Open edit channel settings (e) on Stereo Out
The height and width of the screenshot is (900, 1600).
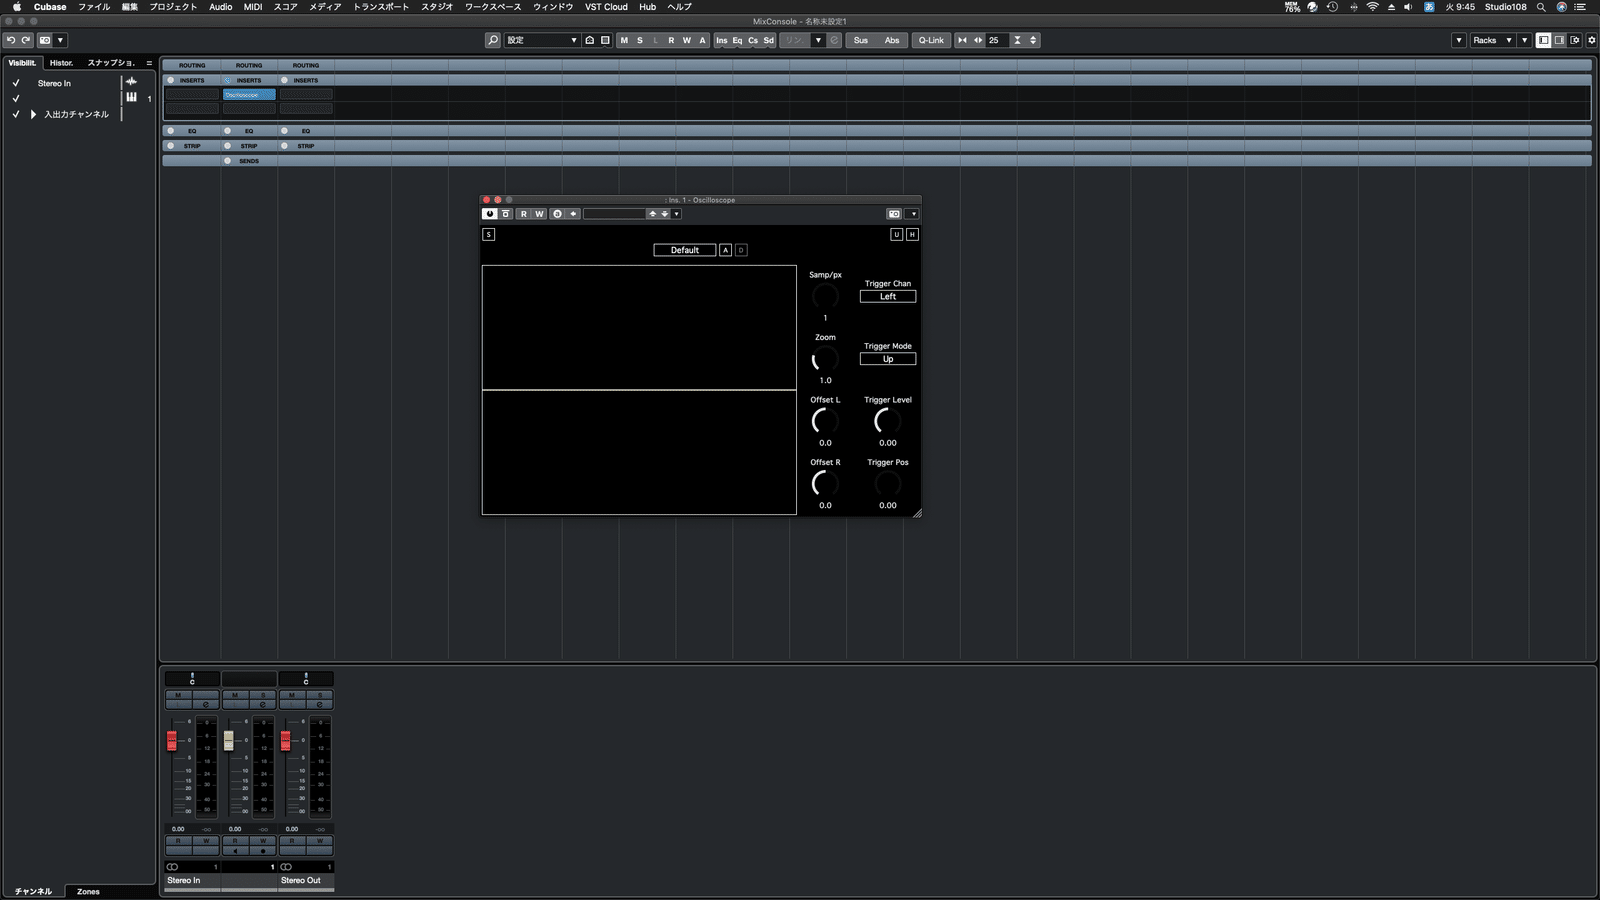tap(320, 704)
